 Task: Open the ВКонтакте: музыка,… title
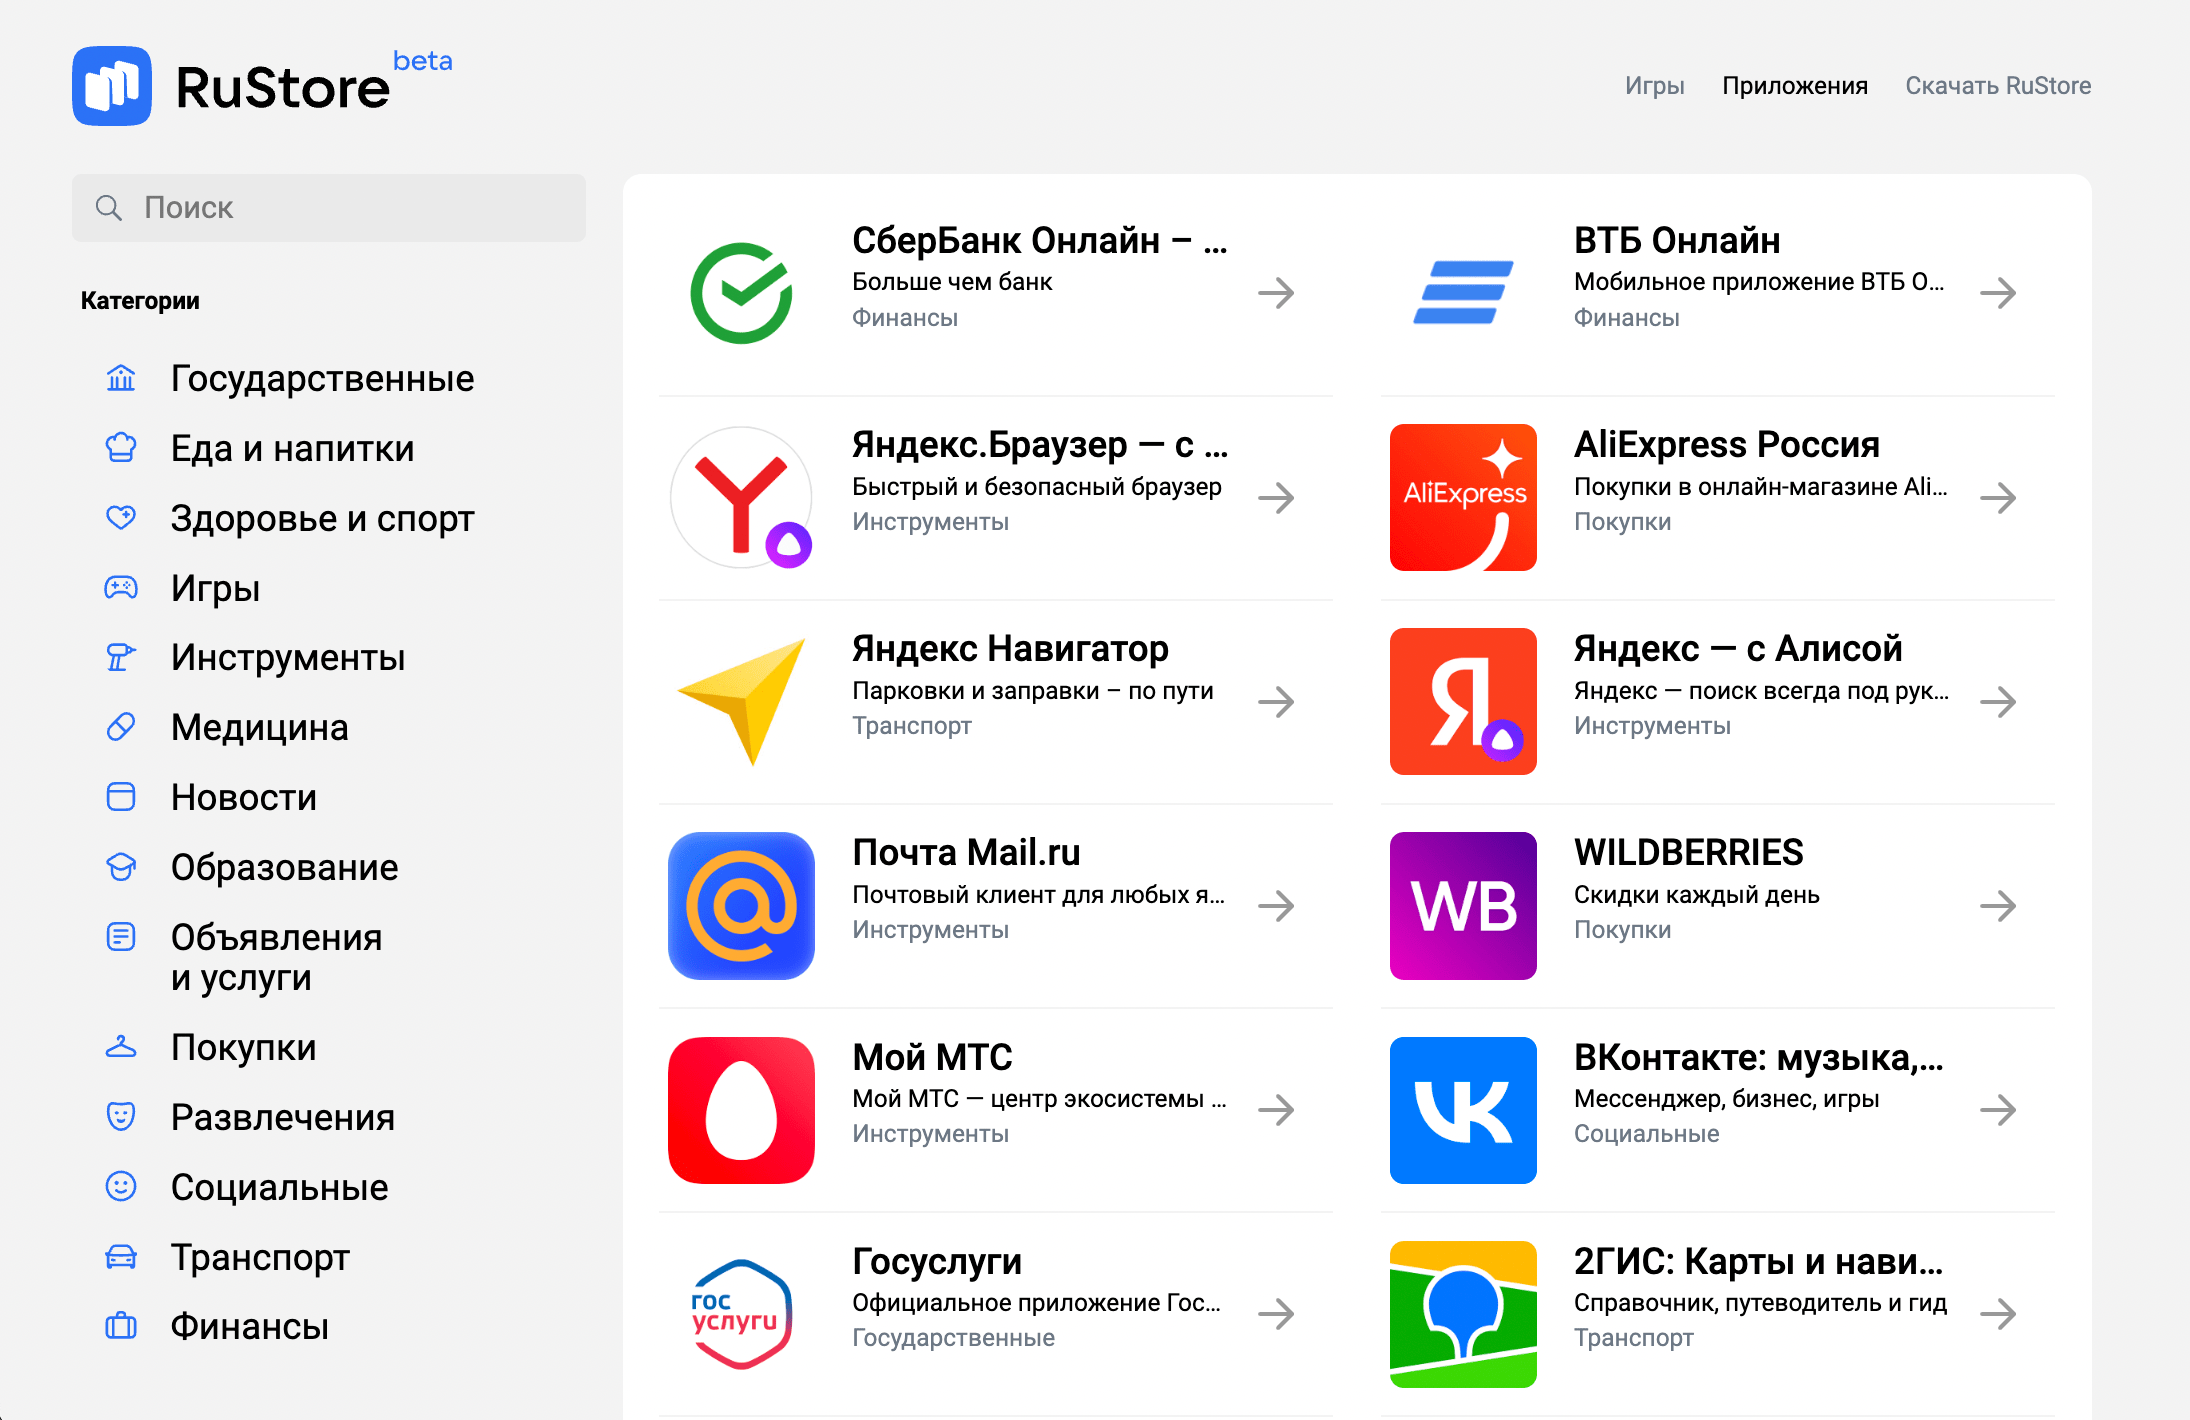(1758, 1057)
